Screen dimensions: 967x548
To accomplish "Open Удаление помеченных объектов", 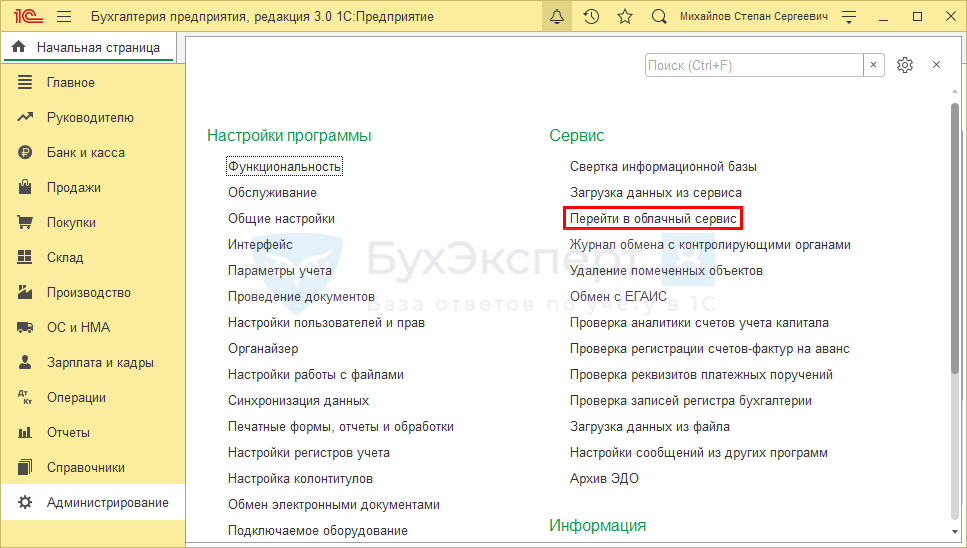I will pos(666,271).
